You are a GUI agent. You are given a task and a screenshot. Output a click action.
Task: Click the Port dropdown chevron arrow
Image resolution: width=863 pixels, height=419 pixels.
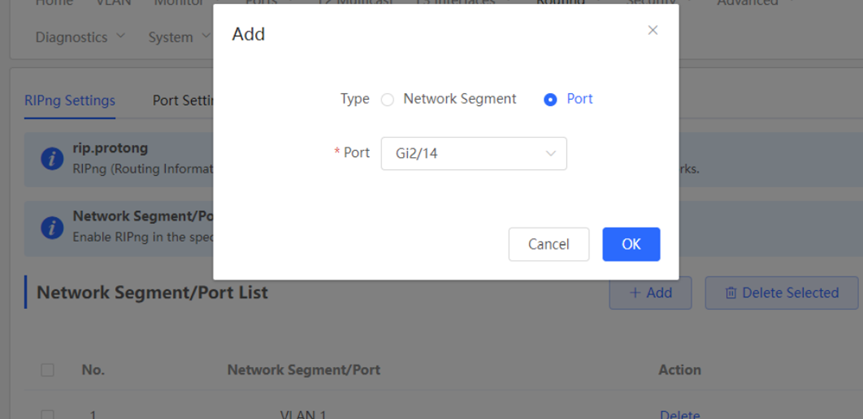(550, 154)
